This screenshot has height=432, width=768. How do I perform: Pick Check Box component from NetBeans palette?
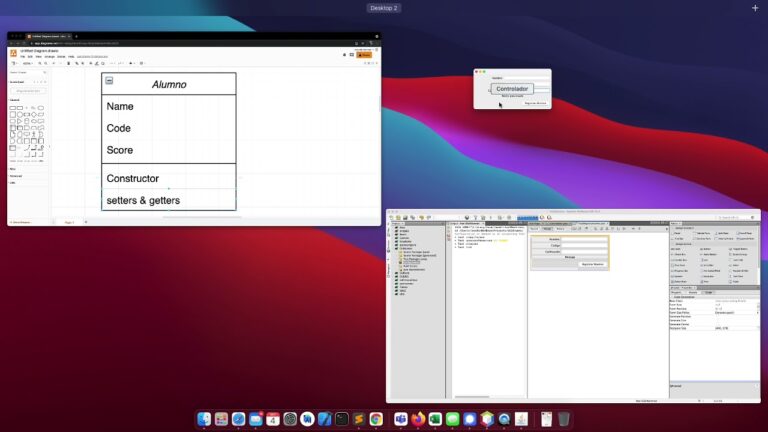pyautogui.click(x=679, y=255)
